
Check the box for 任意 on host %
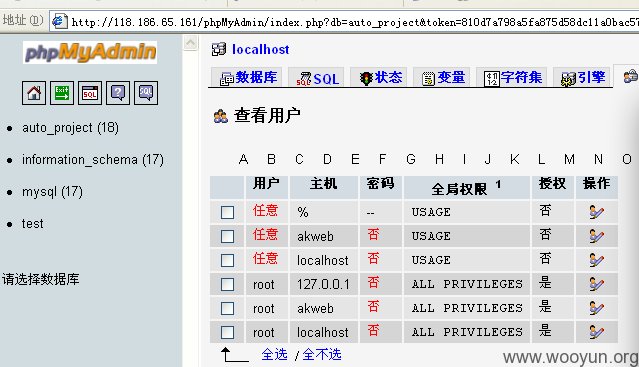click(227, 212)
